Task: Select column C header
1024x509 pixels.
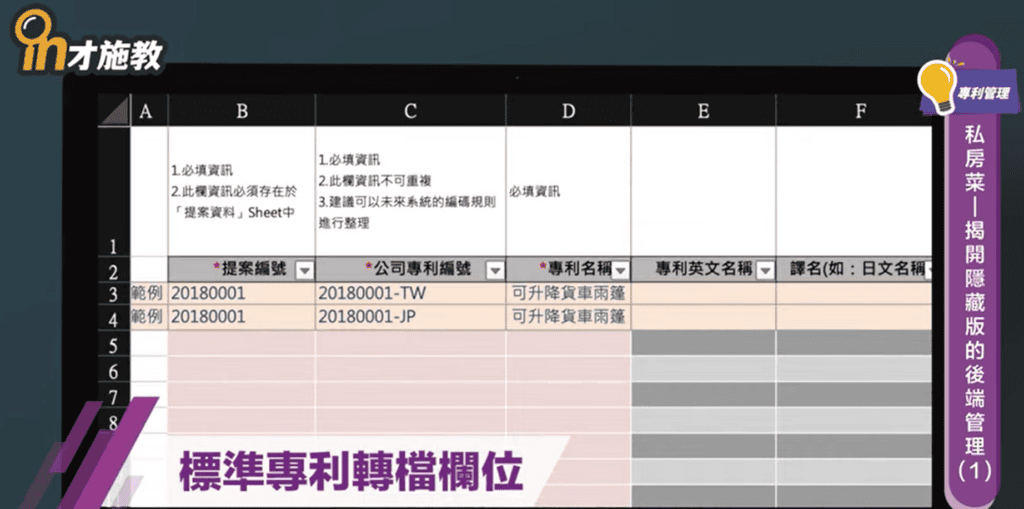Action: point(410,112)
